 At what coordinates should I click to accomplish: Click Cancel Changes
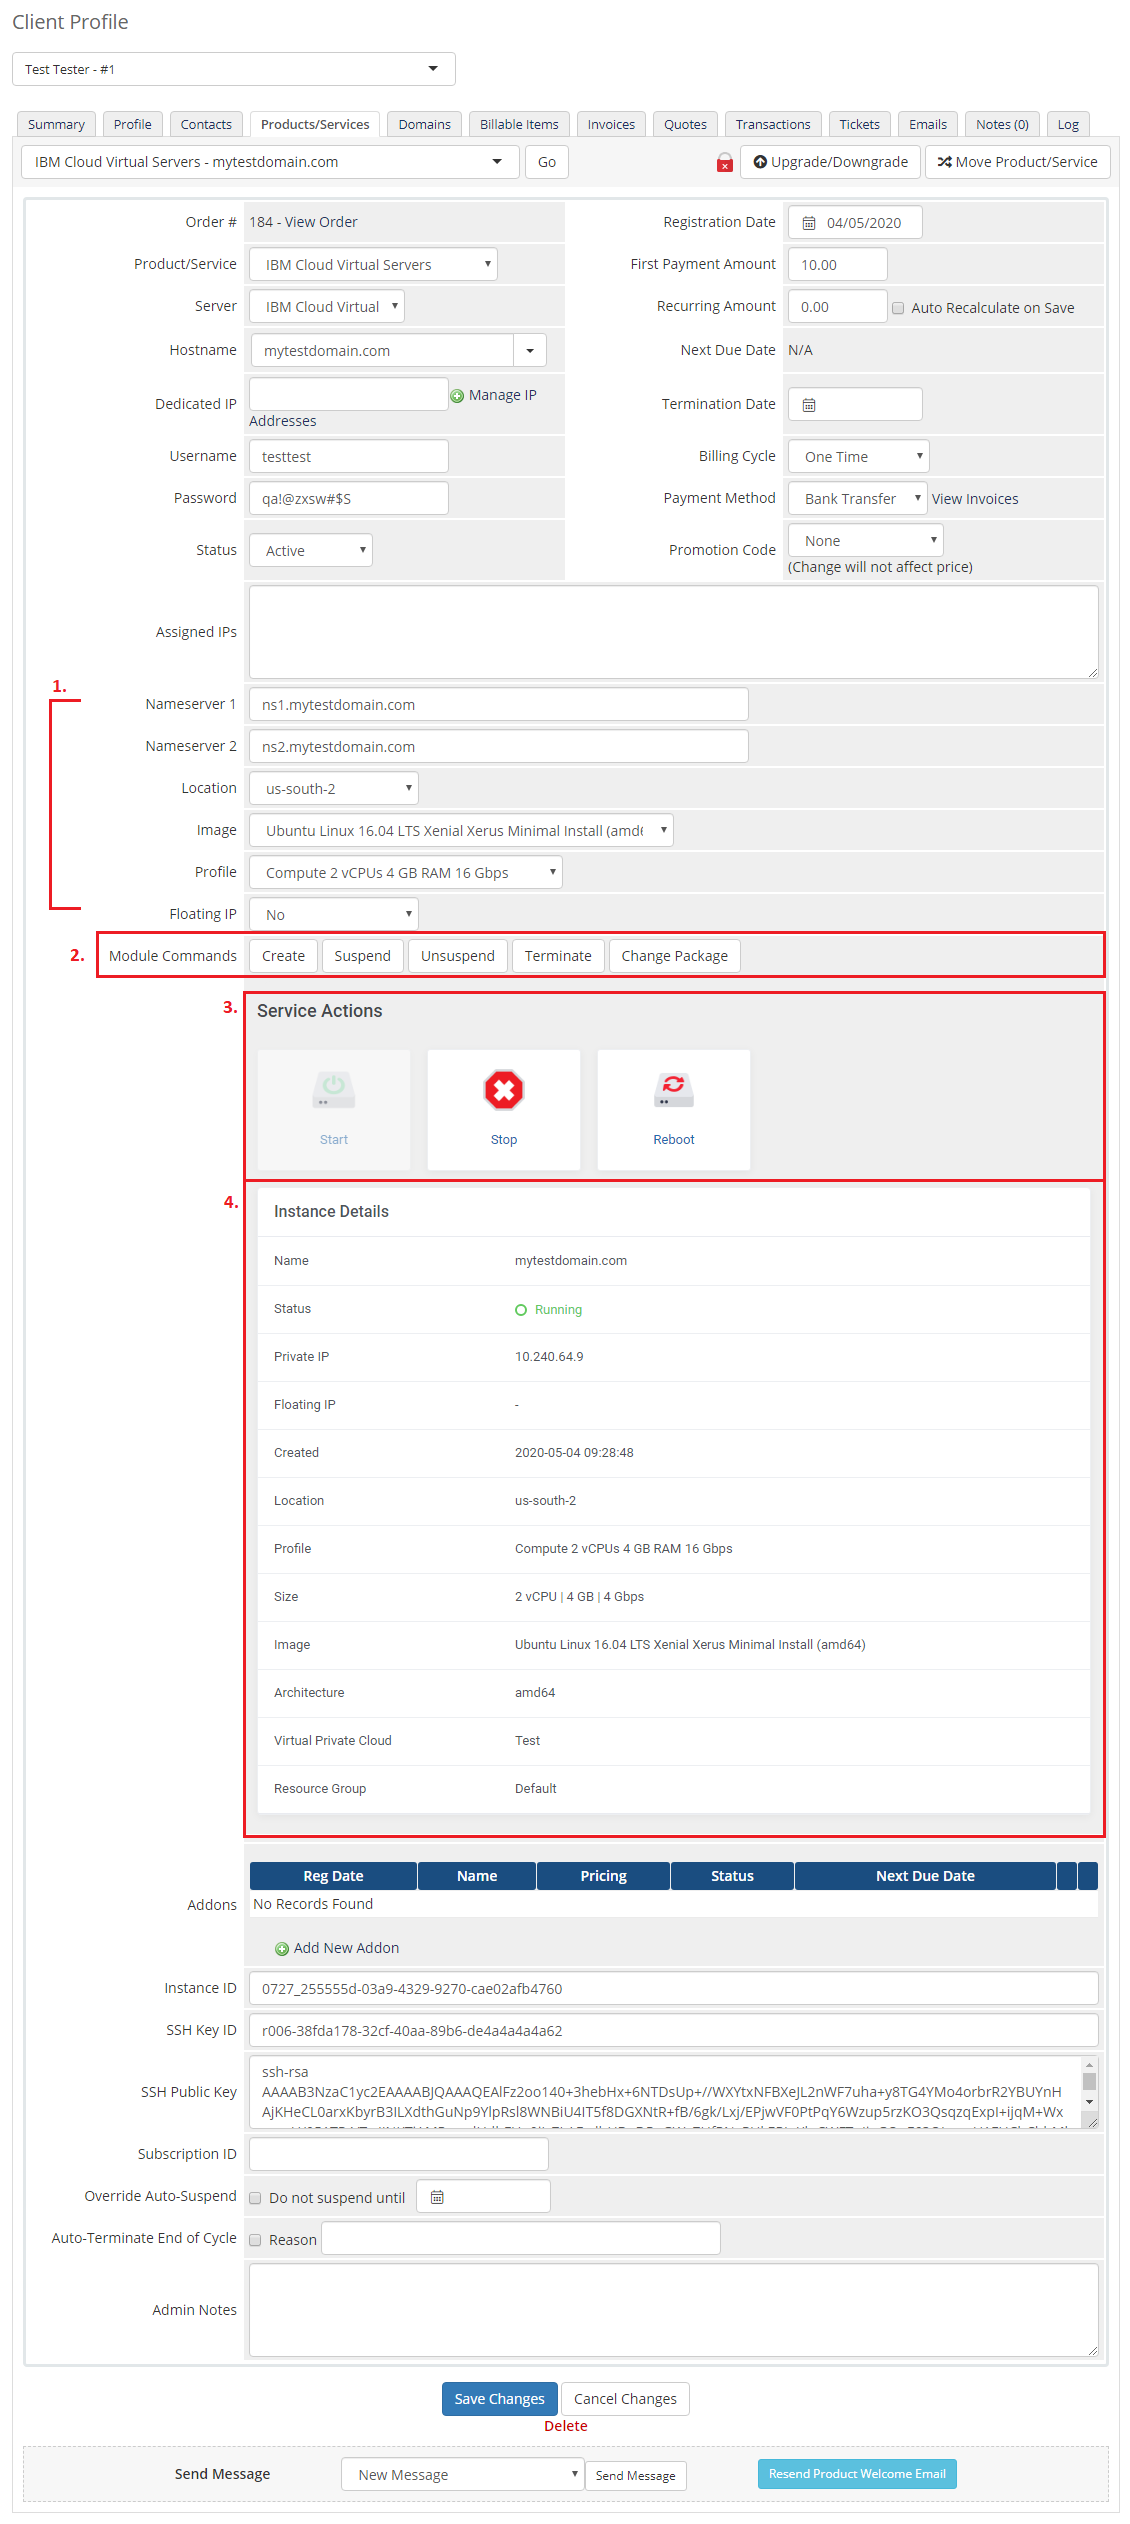pyautogui.click(x=625, y=2399)
